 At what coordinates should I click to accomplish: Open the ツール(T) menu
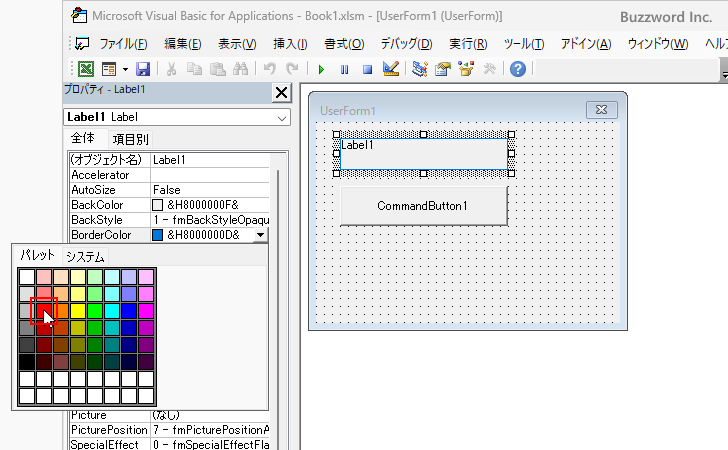tap(524, 44)
